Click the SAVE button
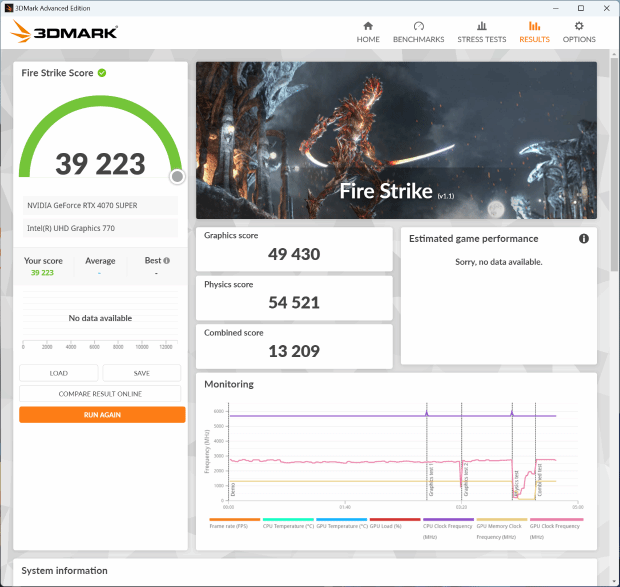620x587 pixels. [x=142, y=373]
